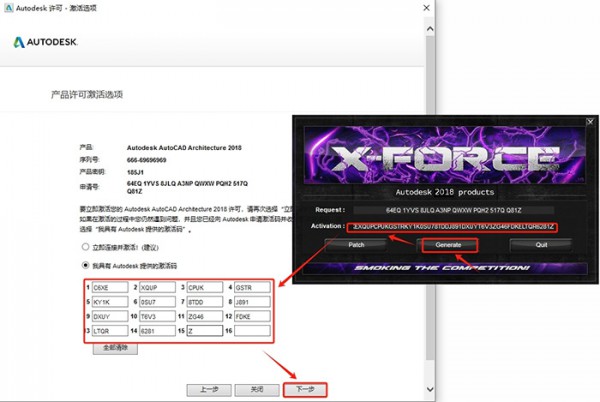Click activation code field 12 containing FDKE
This screenshot has width=600, height=402.
coord(252,316)
